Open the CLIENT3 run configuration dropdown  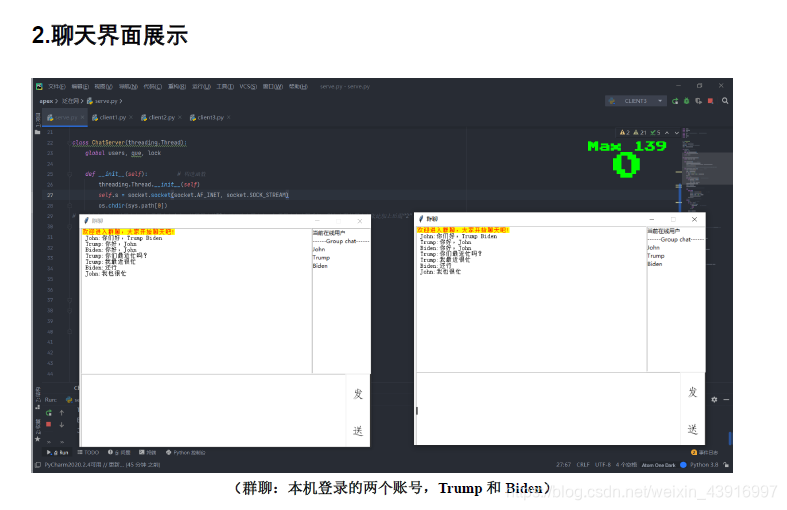pos(636,101)
